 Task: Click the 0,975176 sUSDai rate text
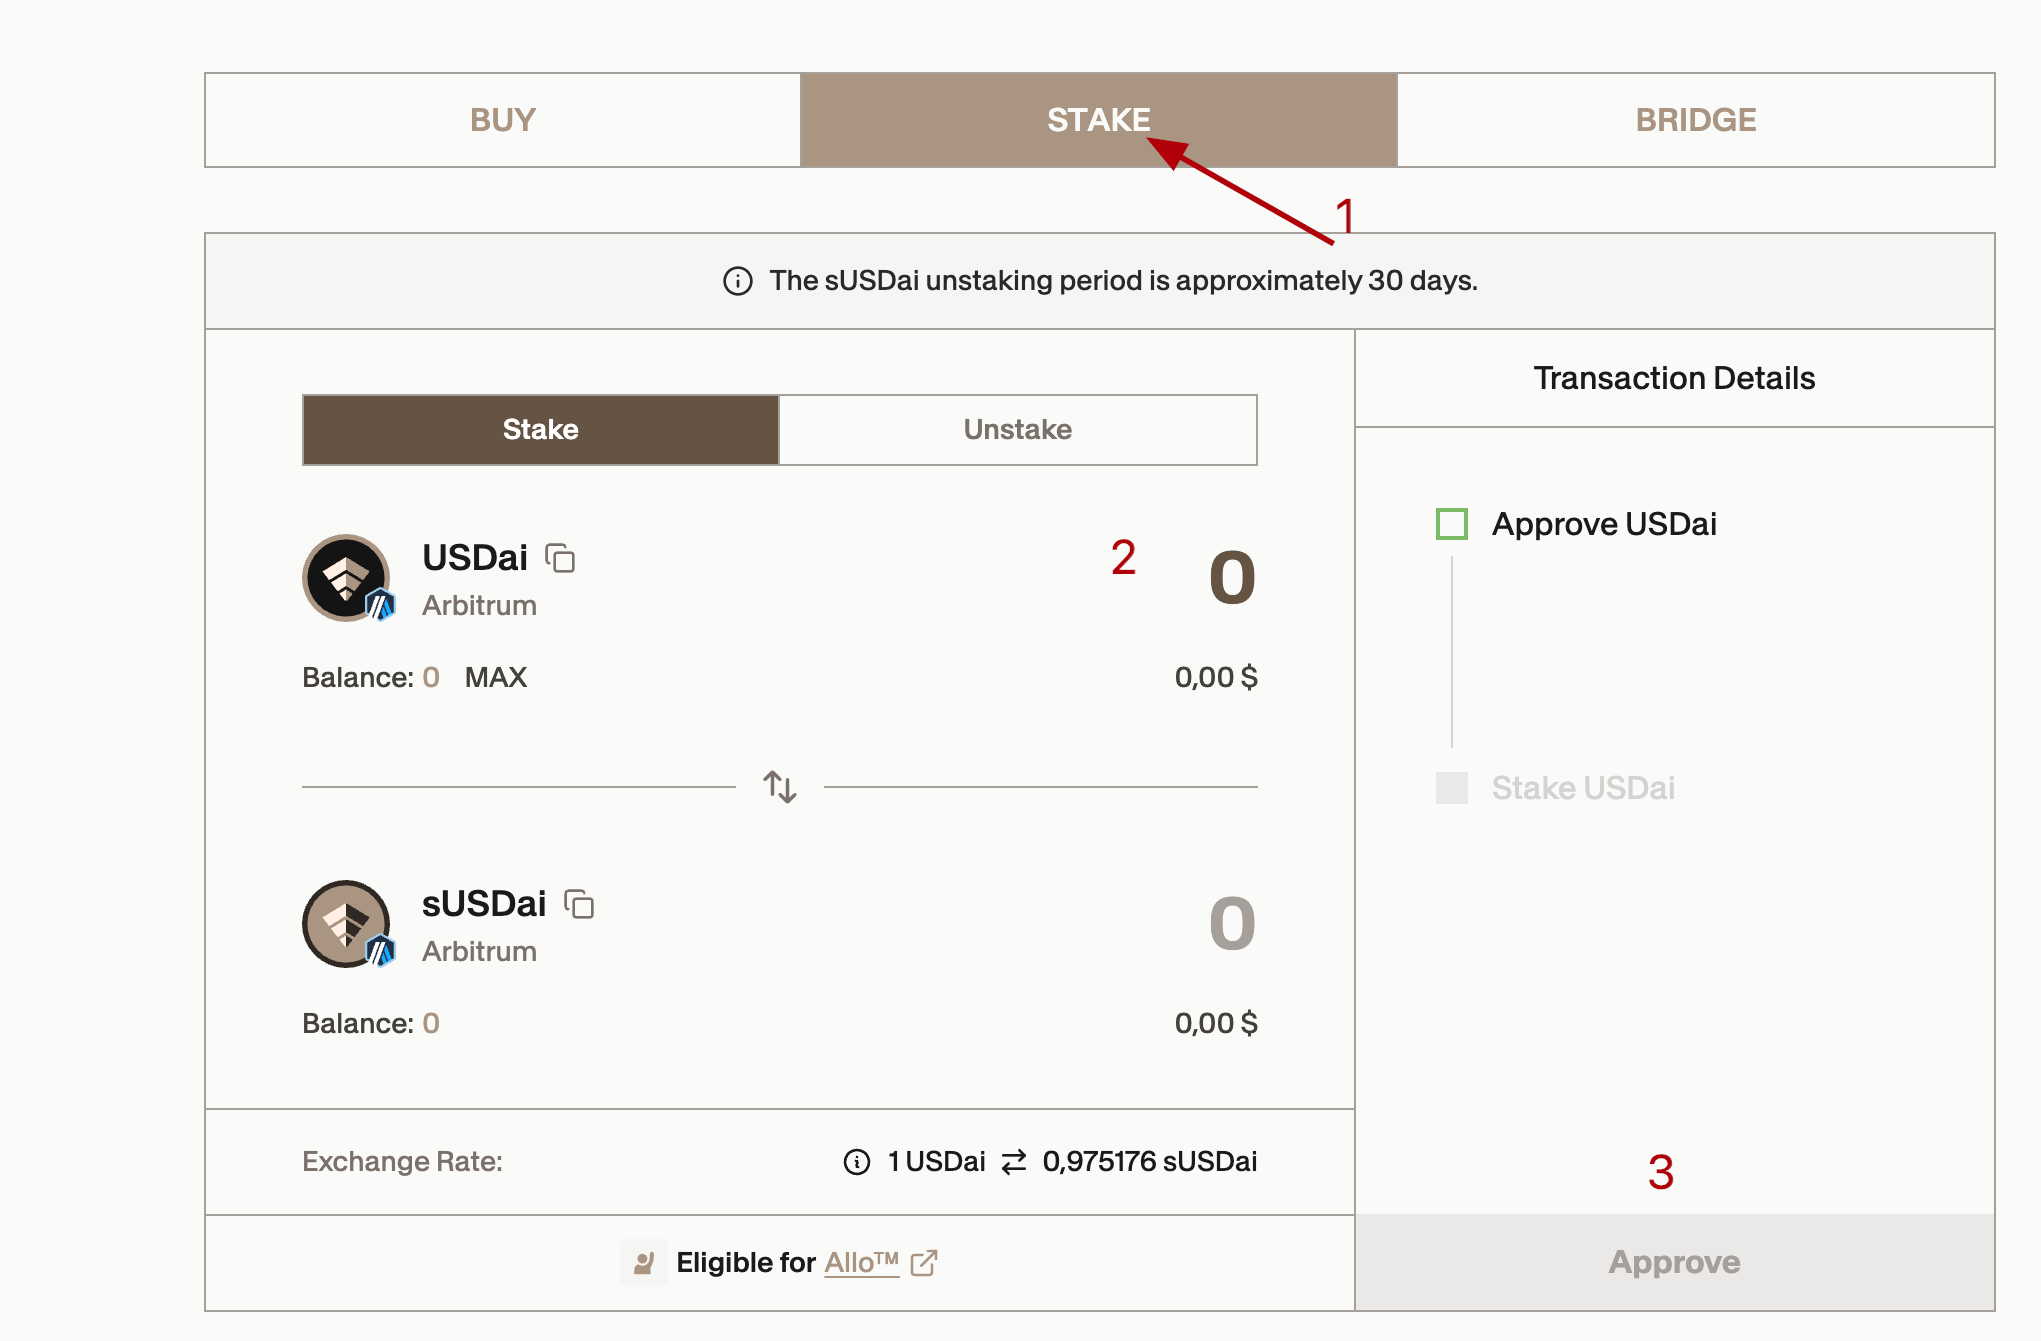pyautogui.click(x=1150, y=1162)
